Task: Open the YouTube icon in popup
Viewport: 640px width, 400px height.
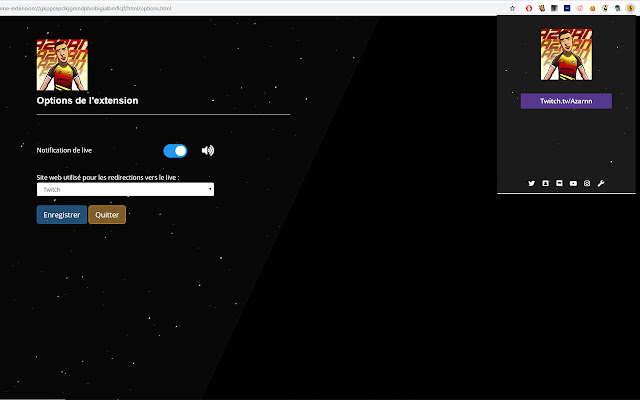Action: coord(573,183)
